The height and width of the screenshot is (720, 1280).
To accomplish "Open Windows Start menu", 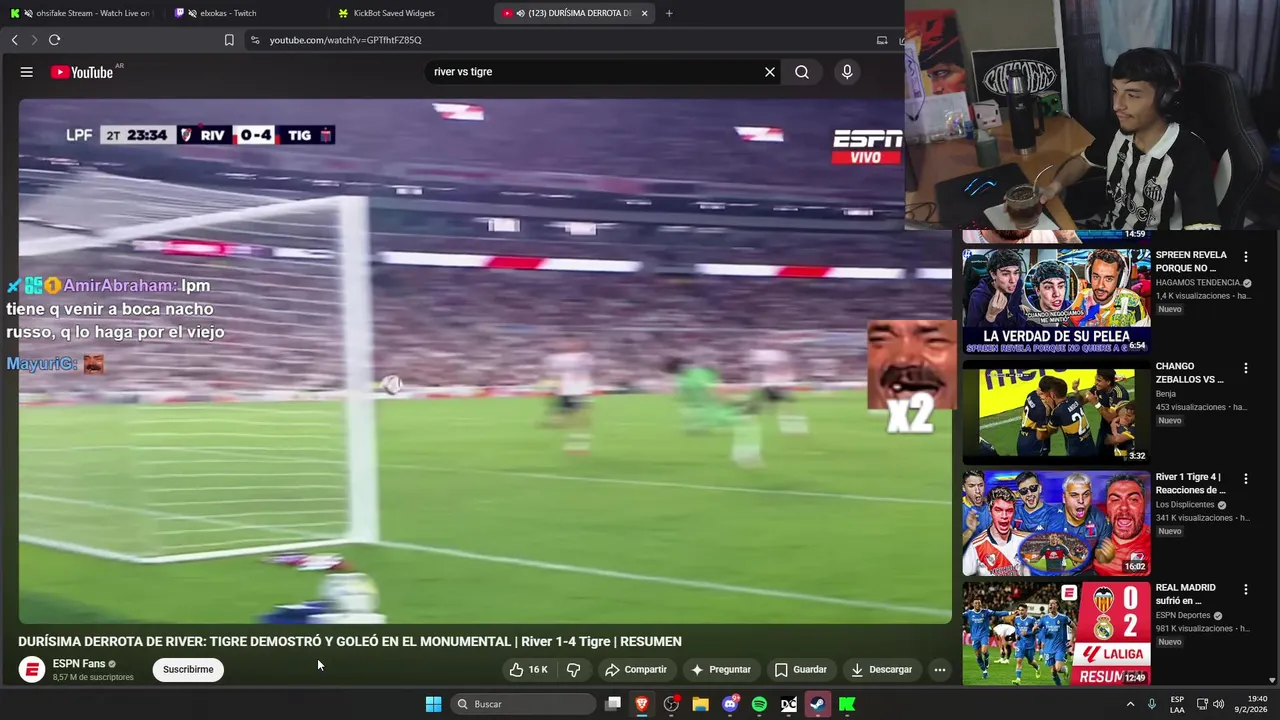I will point(433,704).
